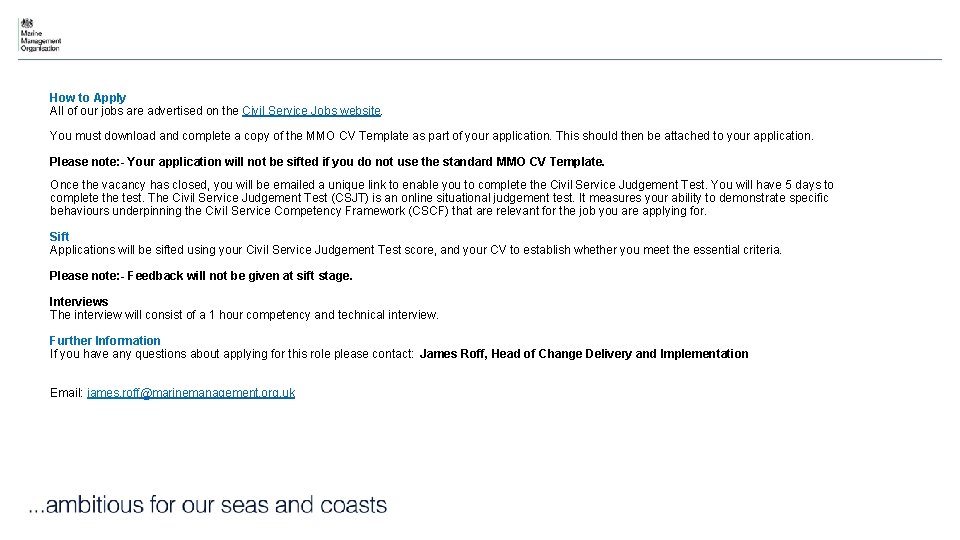Click the 'All of our jobs are advertised' text
The image size is (960, 540).
tap(144, 111)
